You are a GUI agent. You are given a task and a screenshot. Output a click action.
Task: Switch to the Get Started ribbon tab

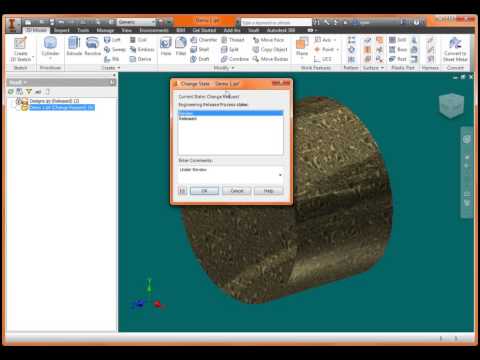pos(204,30)
